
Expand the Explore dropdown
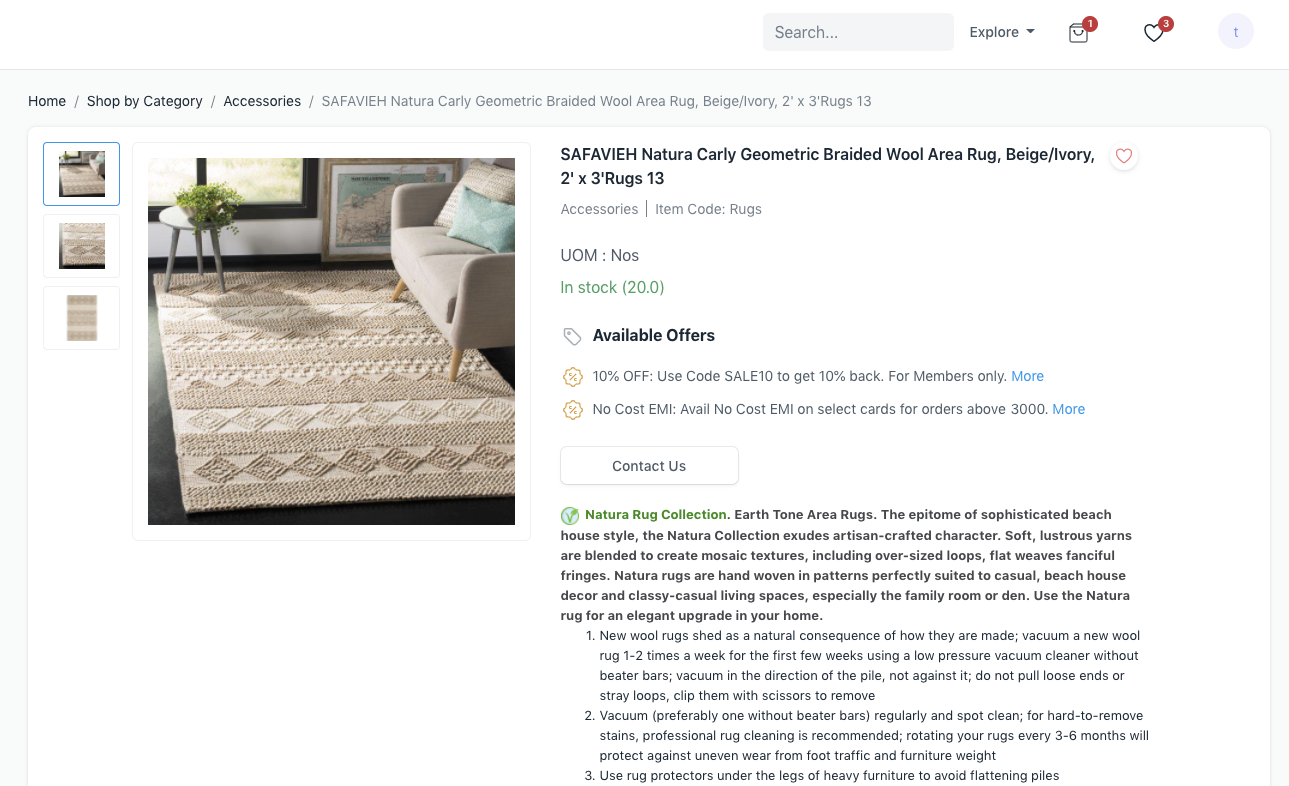[x=1002, y=32]
